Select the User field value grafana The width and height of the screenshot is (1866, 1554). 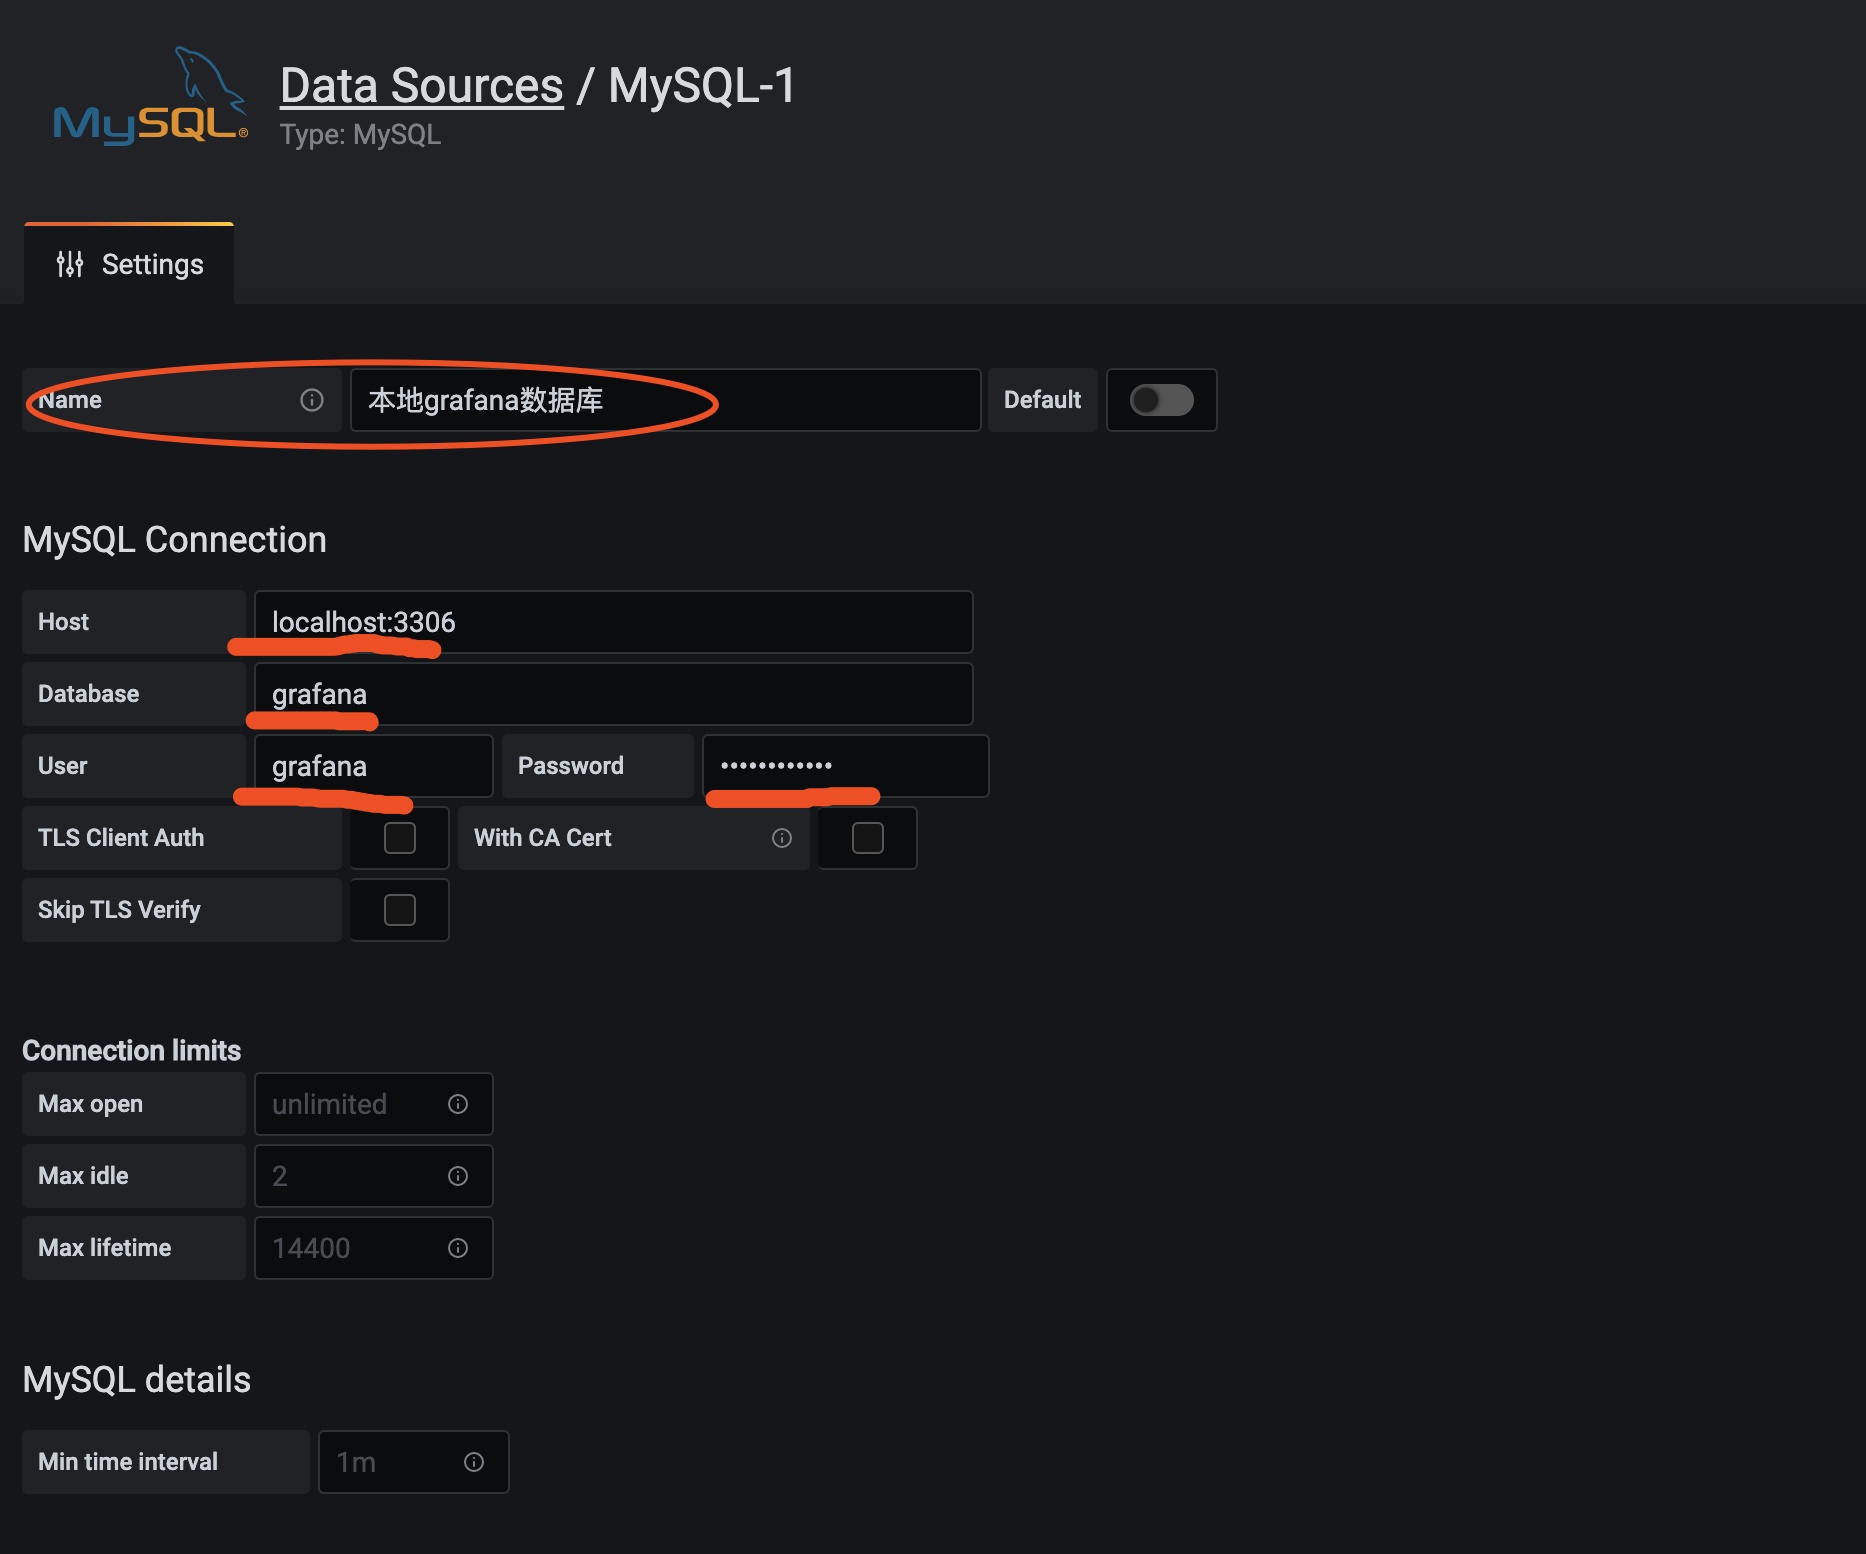point(371,766)
